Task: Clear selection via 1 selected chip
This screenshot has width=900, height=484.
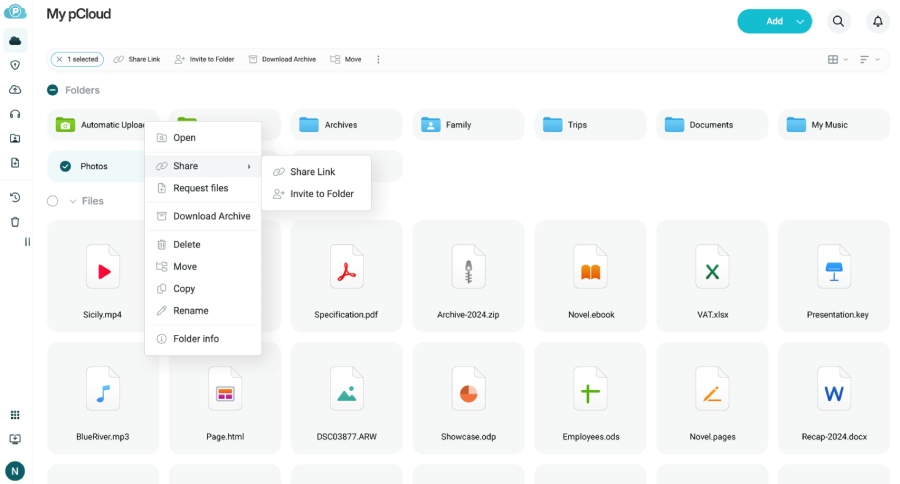Action: click(77, 60)
